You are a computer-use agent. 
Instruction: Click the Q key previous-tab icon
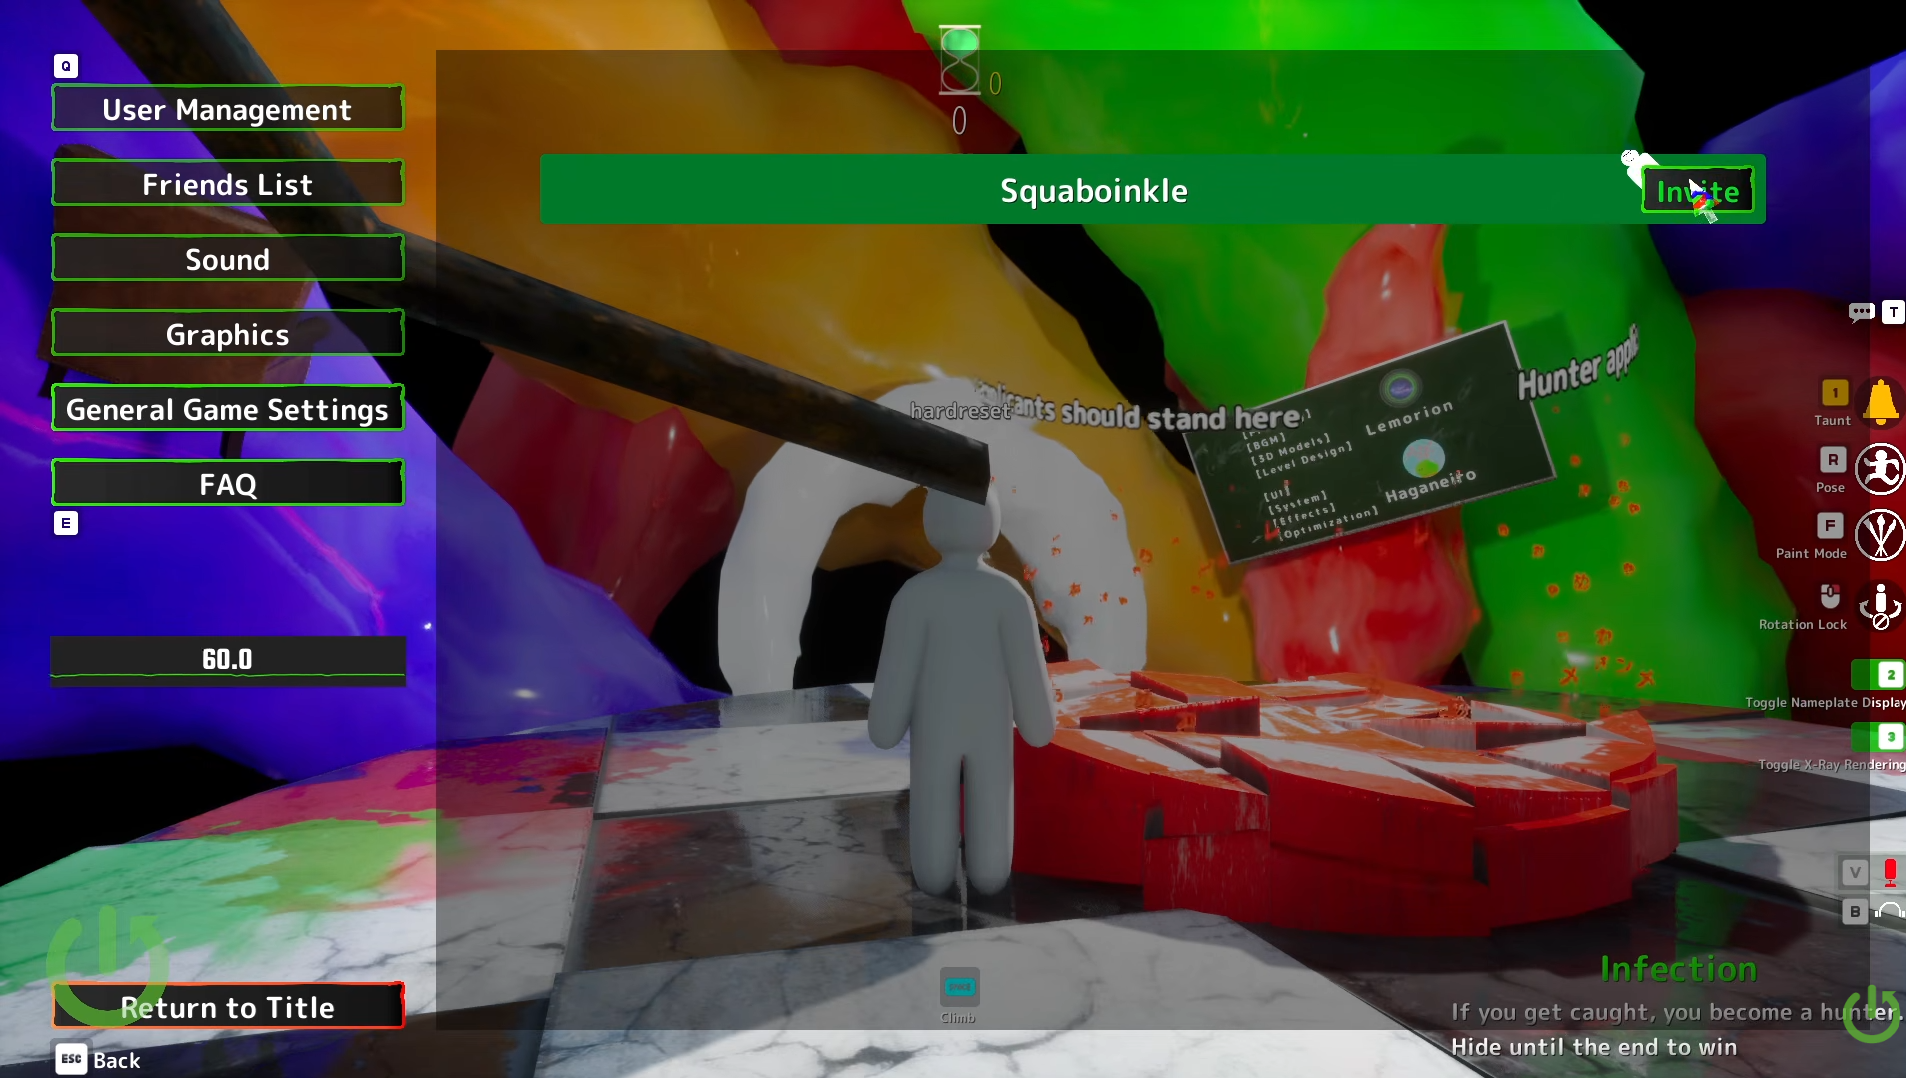pos(66,66)
